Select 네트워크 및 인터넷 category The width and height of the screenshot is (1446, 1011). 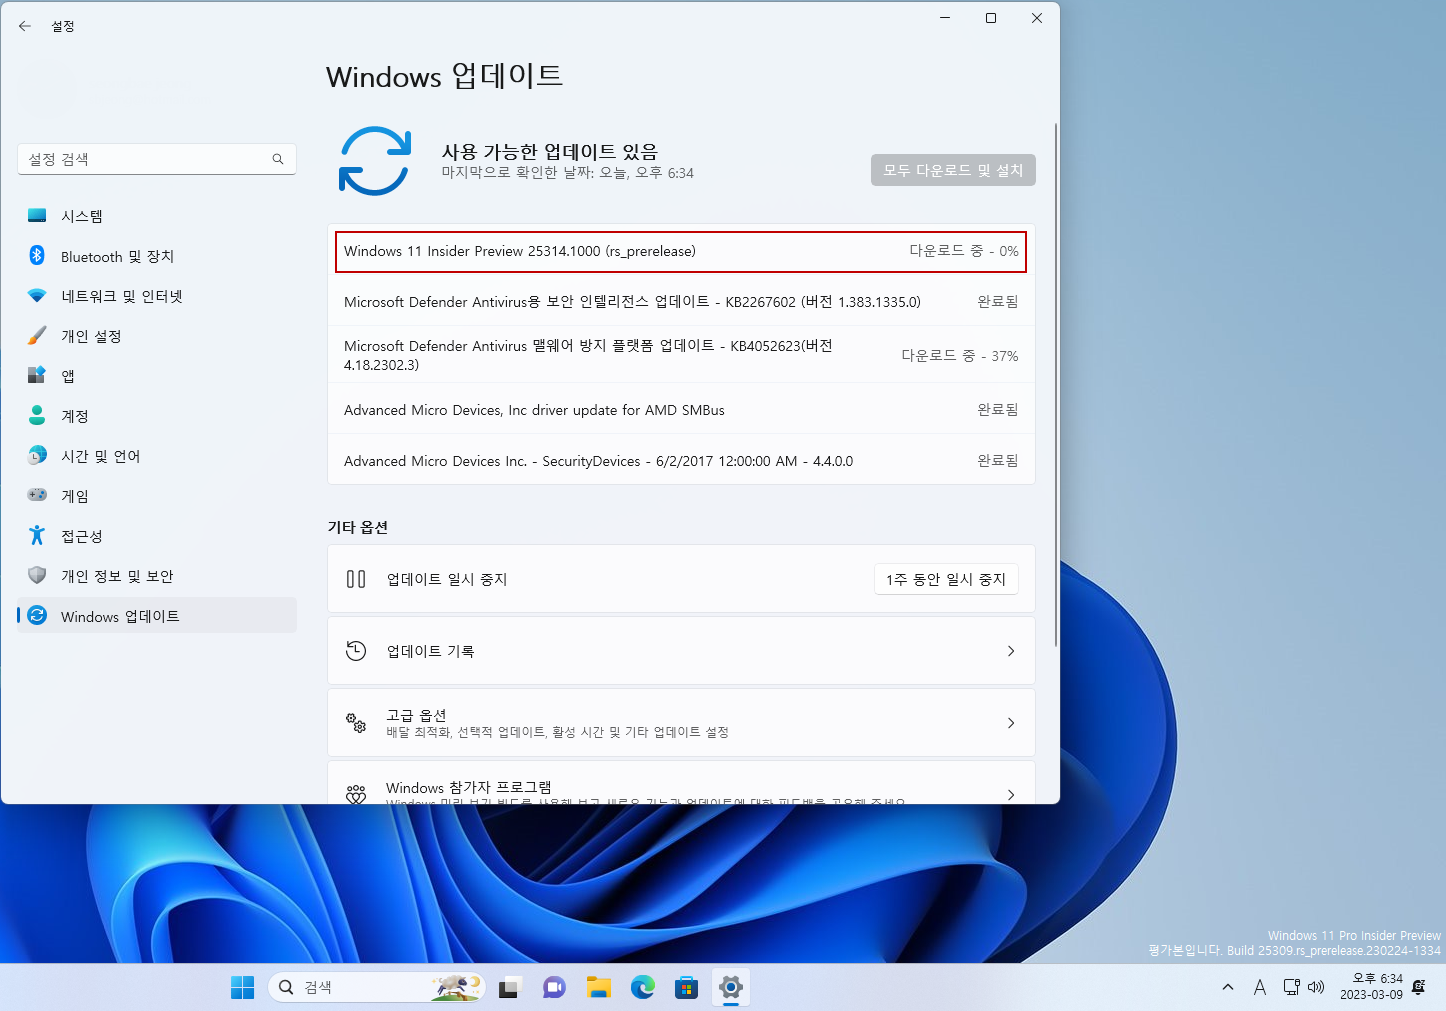[x=157, y=296]
